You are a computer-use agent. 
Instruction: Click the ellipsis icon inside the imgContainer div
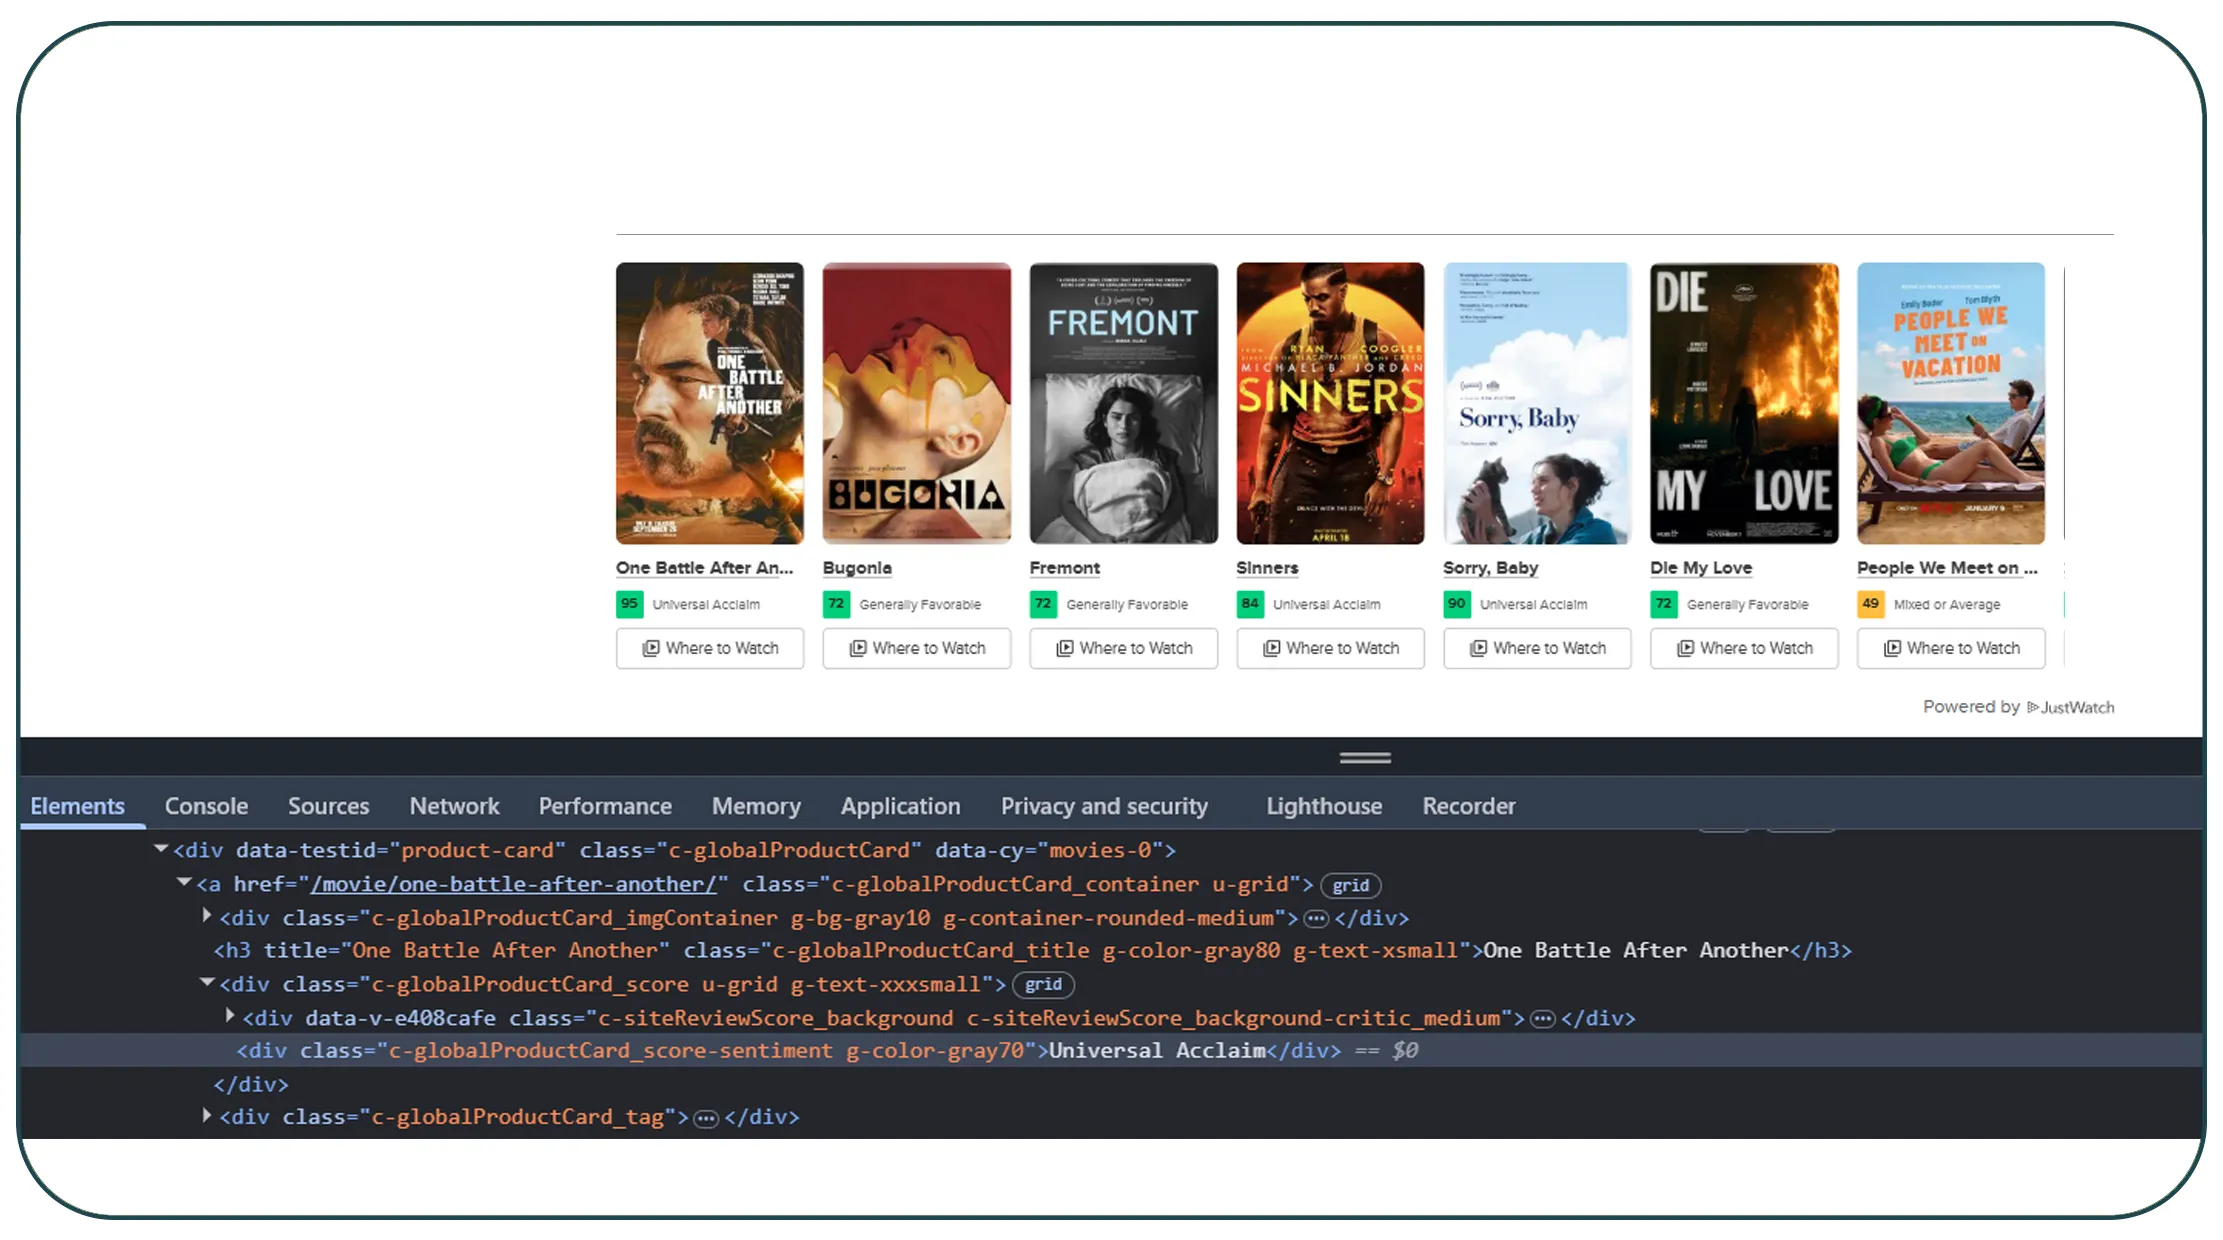(x=1317, y=917)
